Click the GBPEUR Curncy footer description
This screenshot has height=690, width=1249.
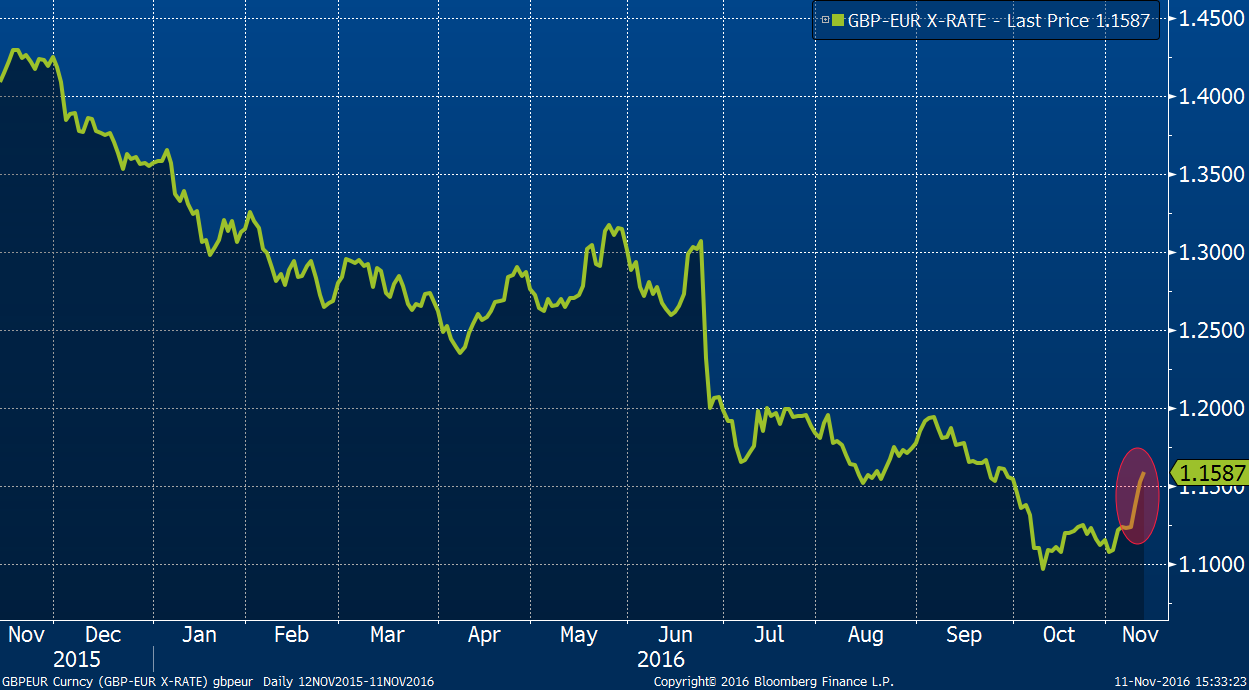point(219,681)
